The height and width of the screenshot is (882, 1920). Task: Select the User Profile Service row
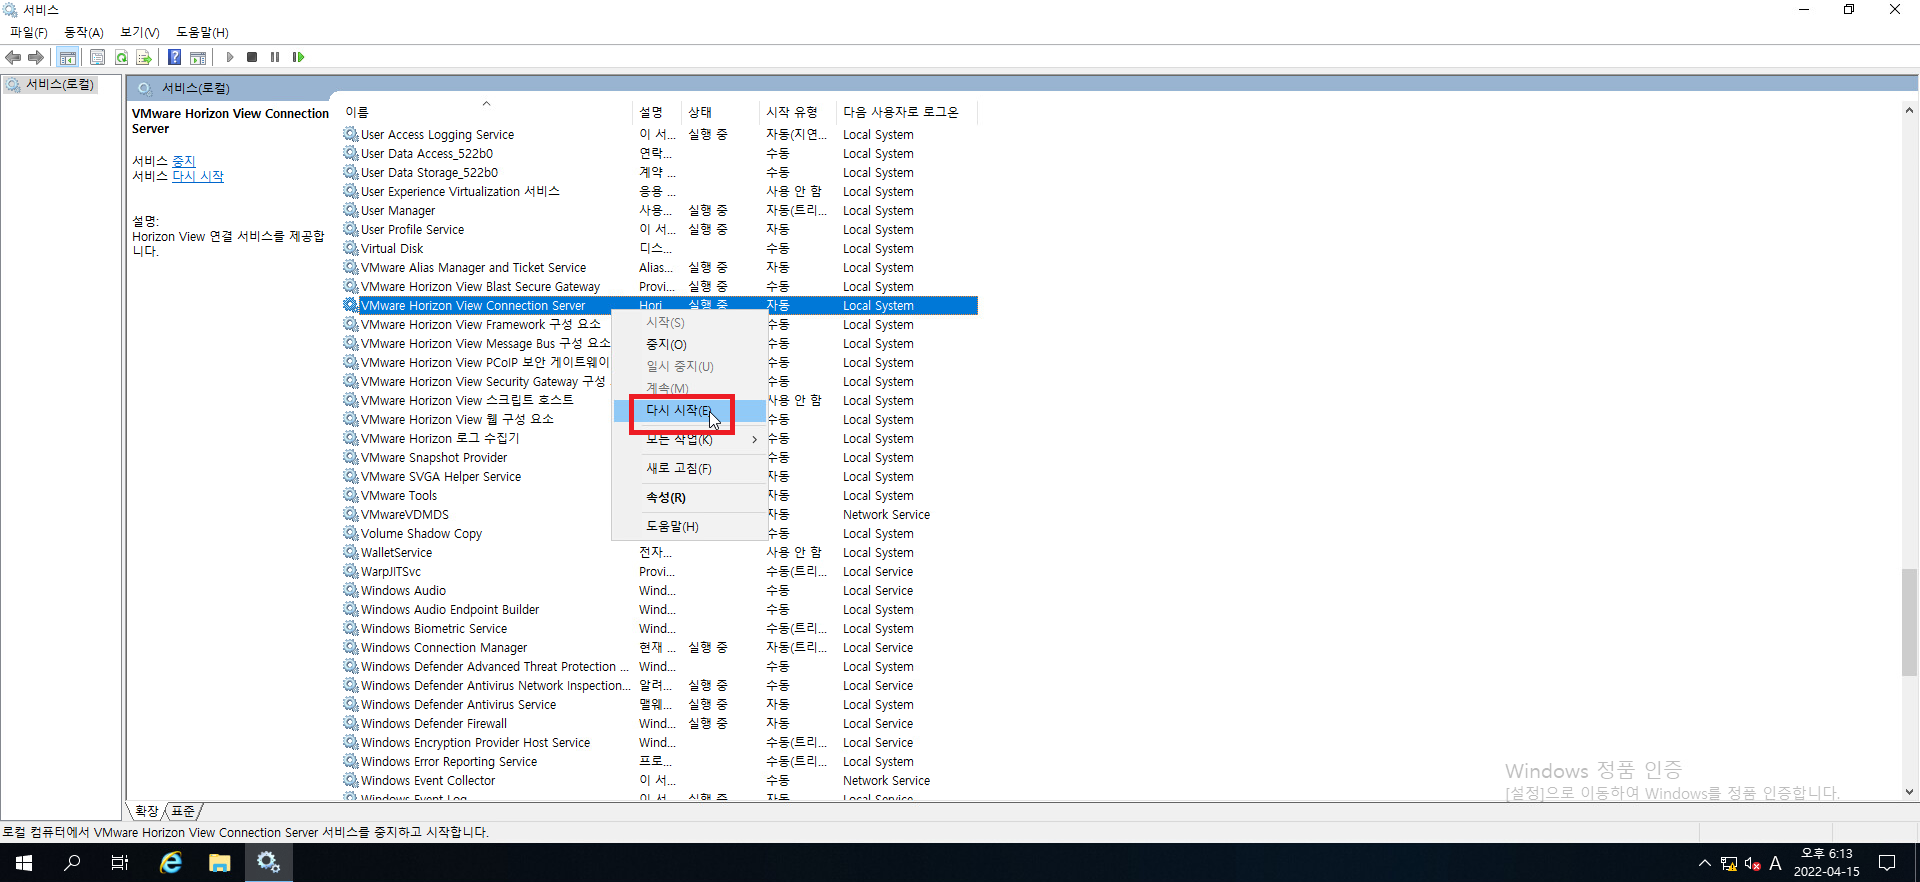point(659,230)
